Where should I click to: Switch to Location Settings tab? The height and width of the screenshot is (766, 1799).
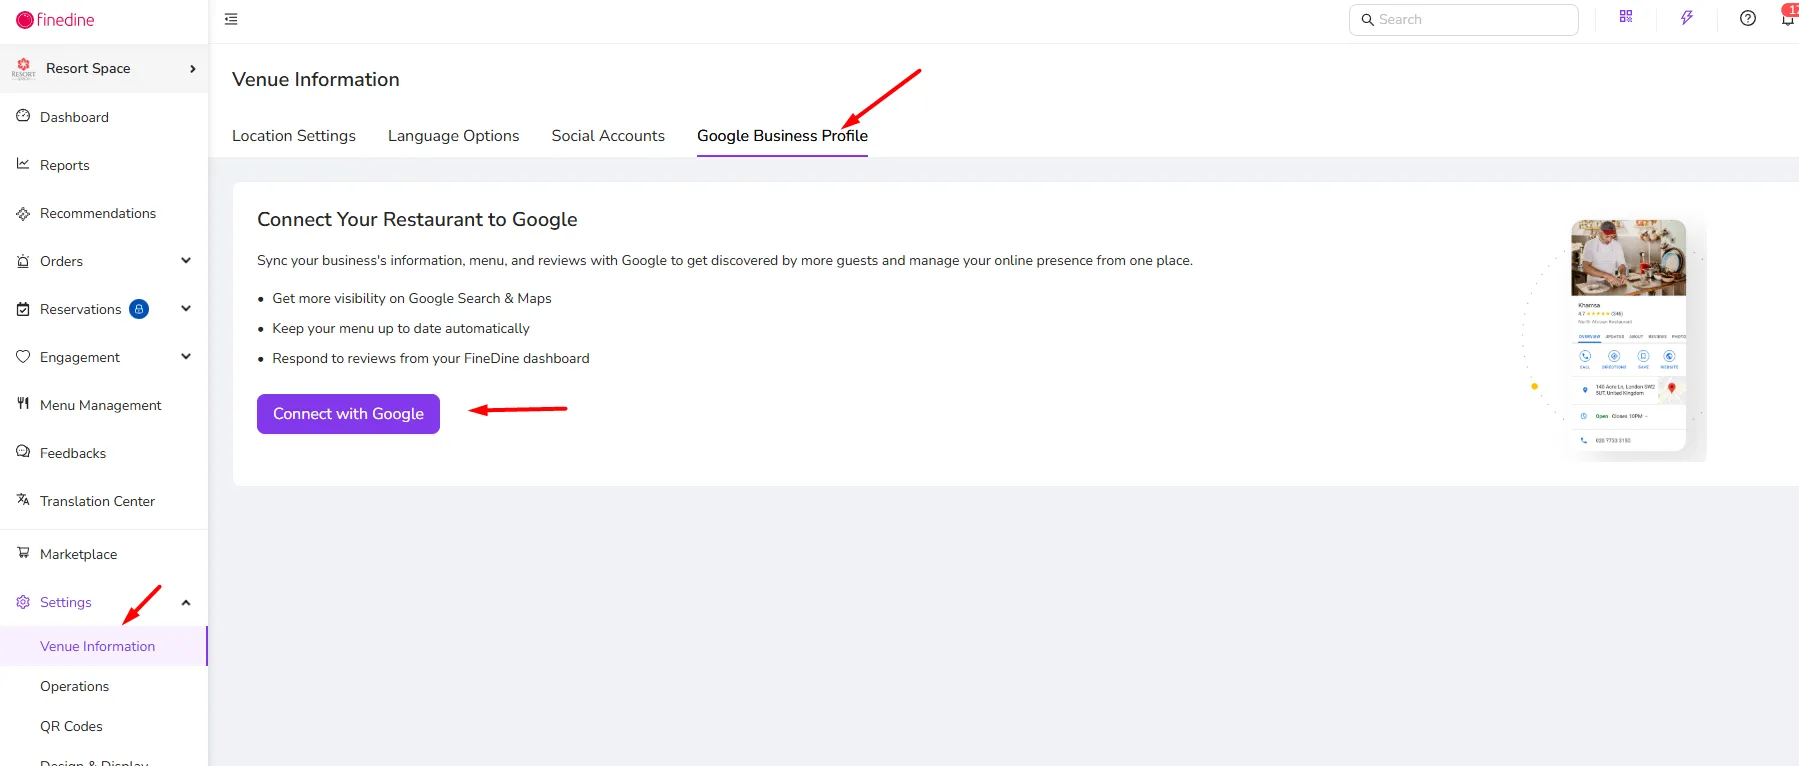pyautogui.click(x=294, y=136)
